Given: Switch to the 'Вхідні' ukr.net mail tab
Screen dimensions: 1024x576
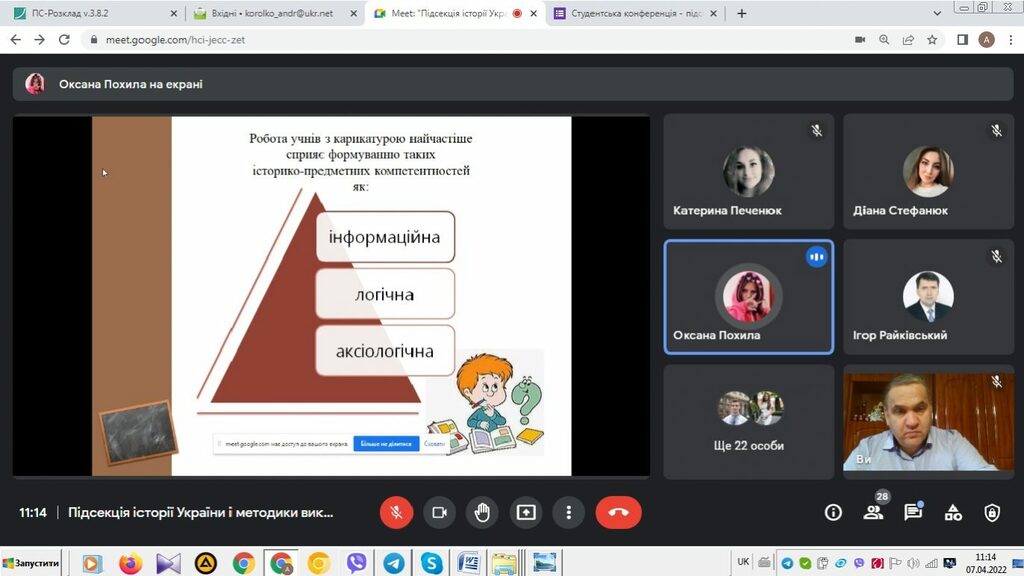Looking at the screenshot, I should point(272,14).
